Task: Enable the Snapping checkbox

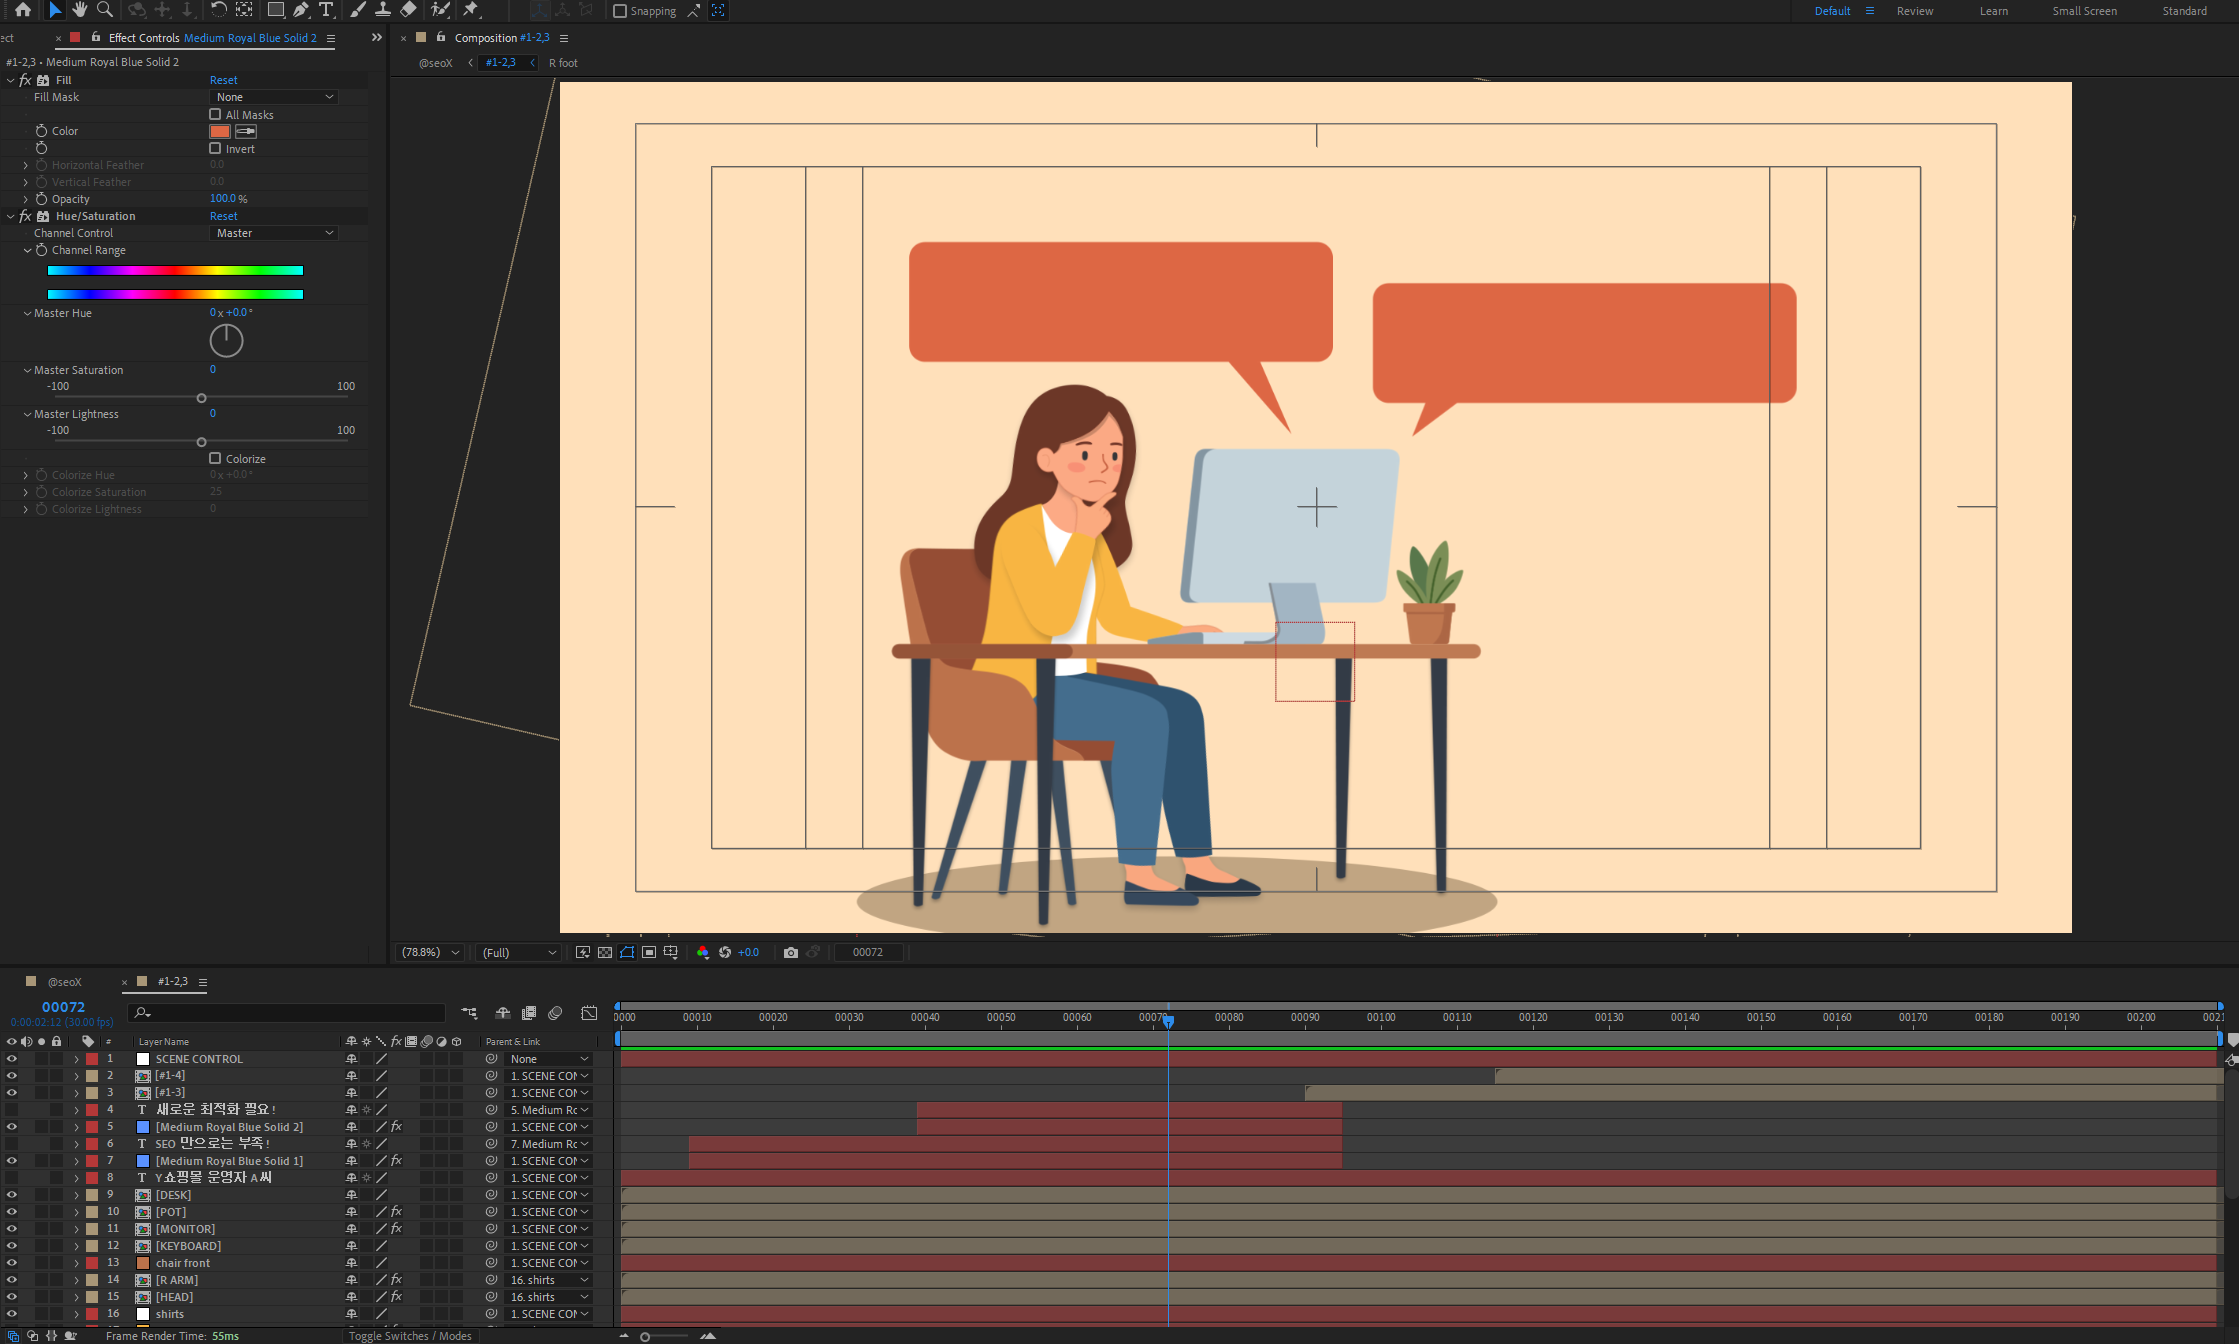Action: coord(620,11)
